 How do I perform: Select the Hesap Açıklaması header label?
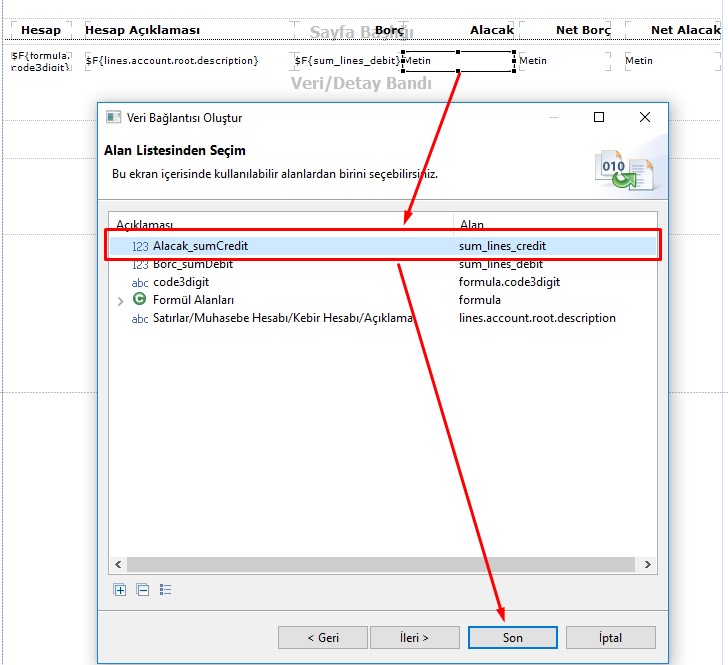[143, 30]
